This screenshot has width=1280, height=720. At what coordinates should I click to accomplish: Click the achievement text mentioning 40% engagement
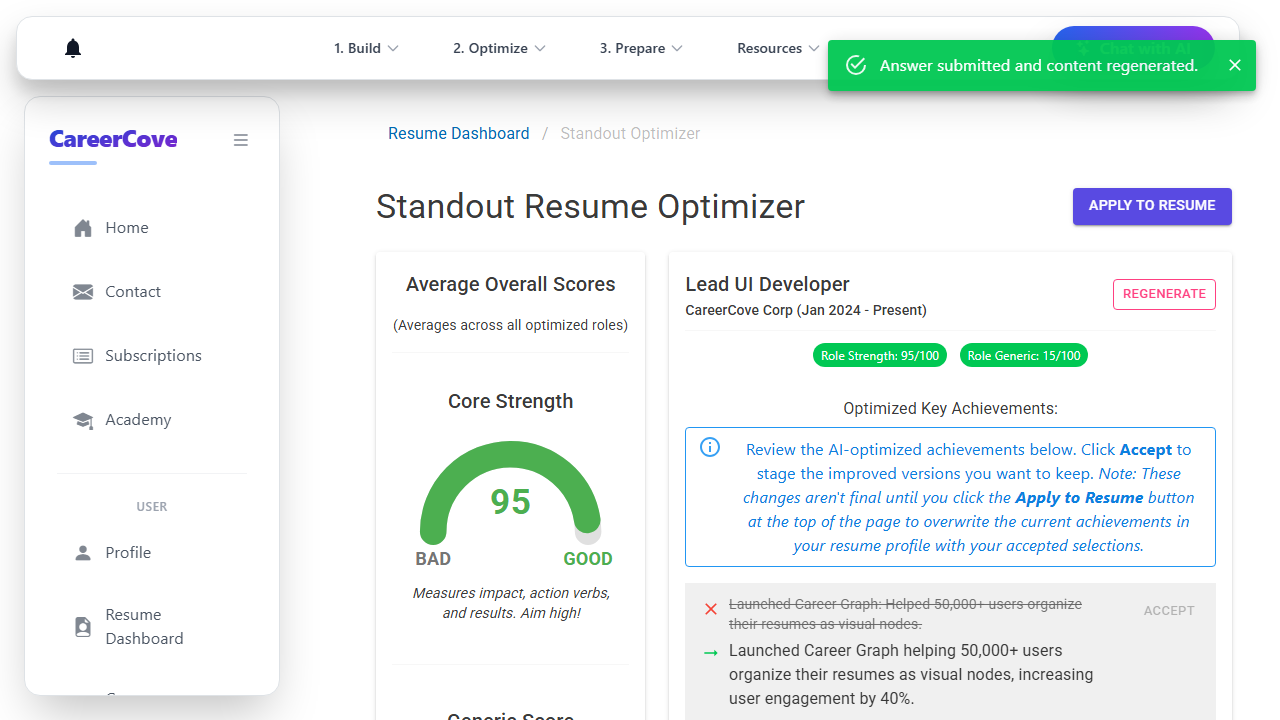[911, 674]
